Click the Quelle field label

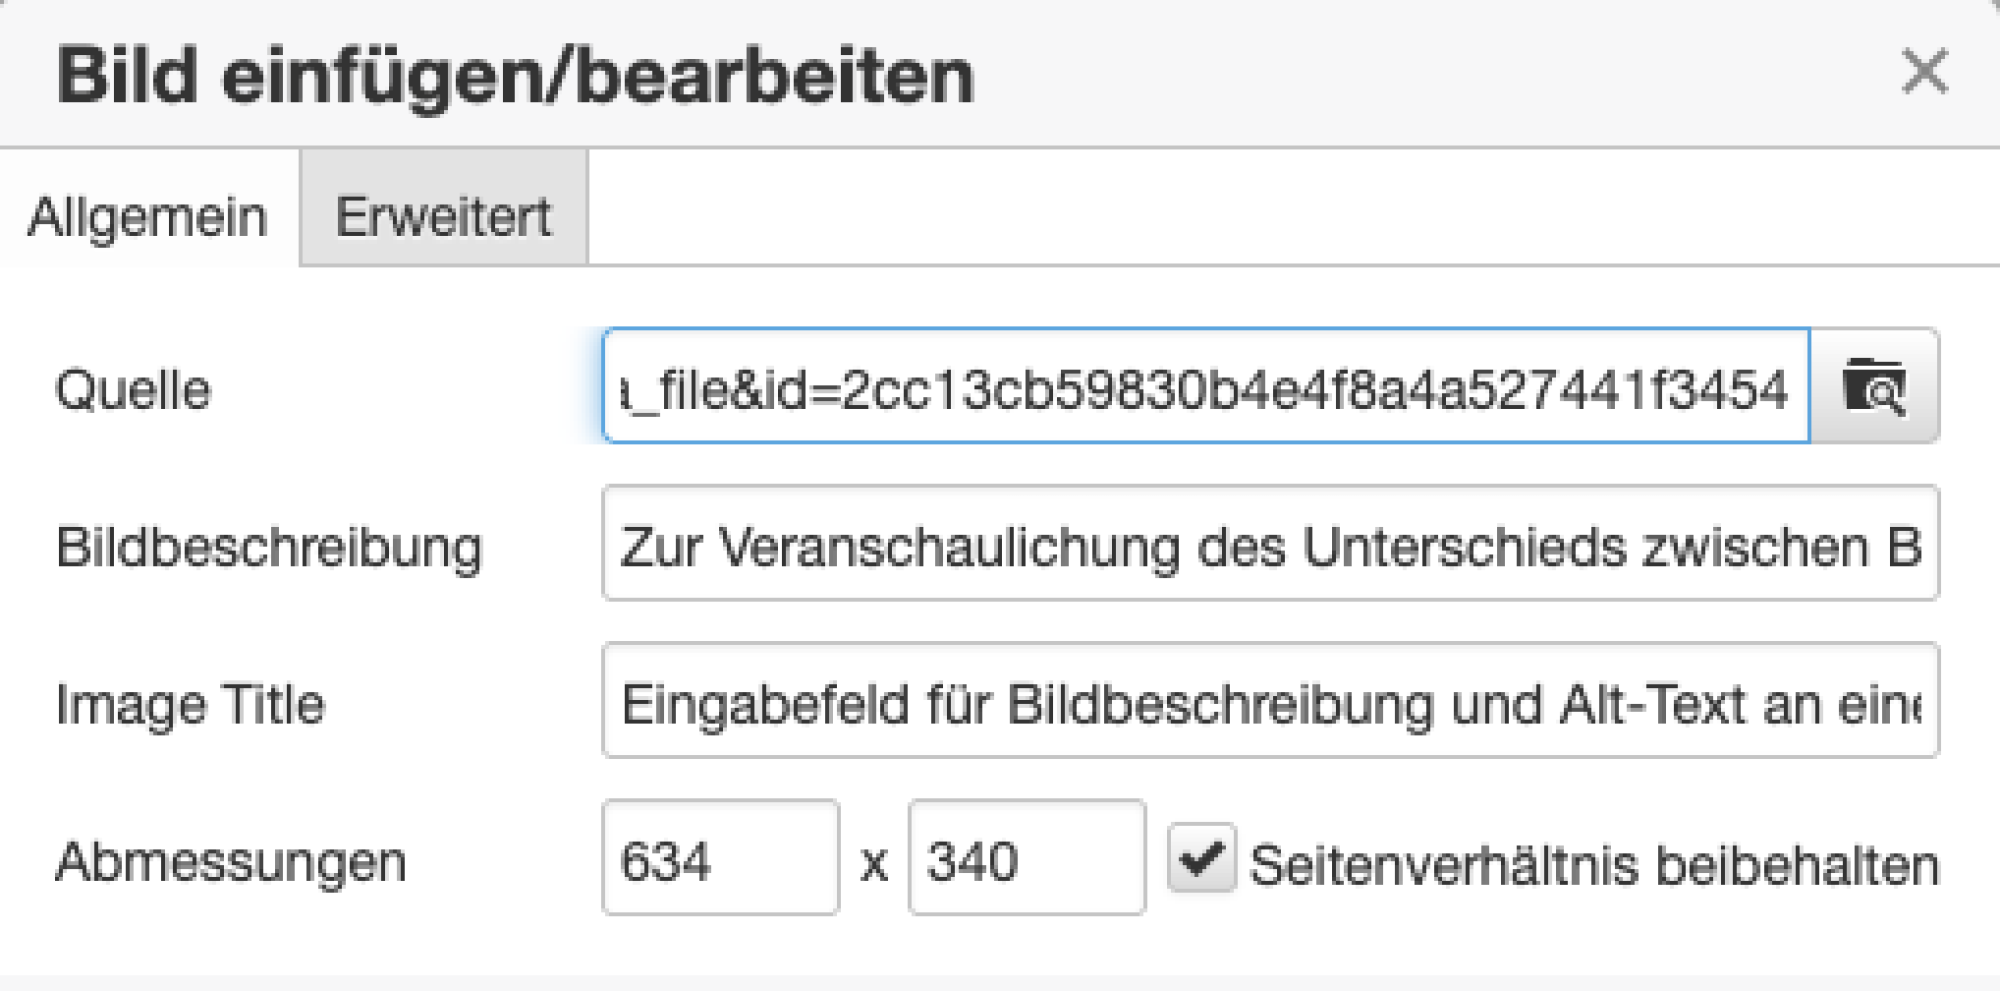point(133,390)
